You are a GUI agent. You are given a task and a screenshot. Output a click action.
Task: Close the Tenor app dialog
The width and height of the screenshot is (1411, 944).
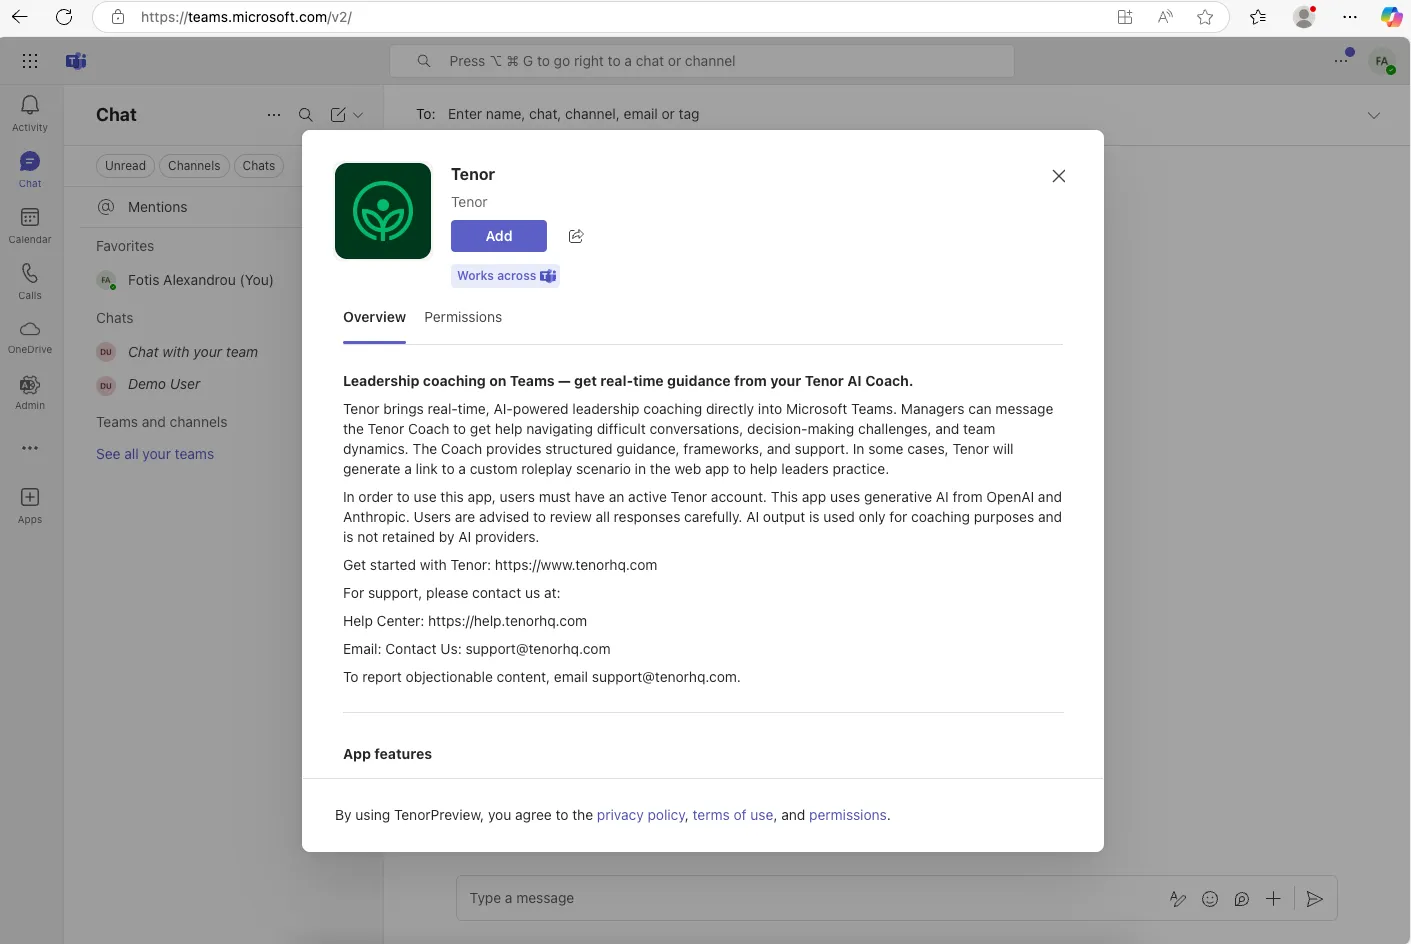(x=1059, y=176)
